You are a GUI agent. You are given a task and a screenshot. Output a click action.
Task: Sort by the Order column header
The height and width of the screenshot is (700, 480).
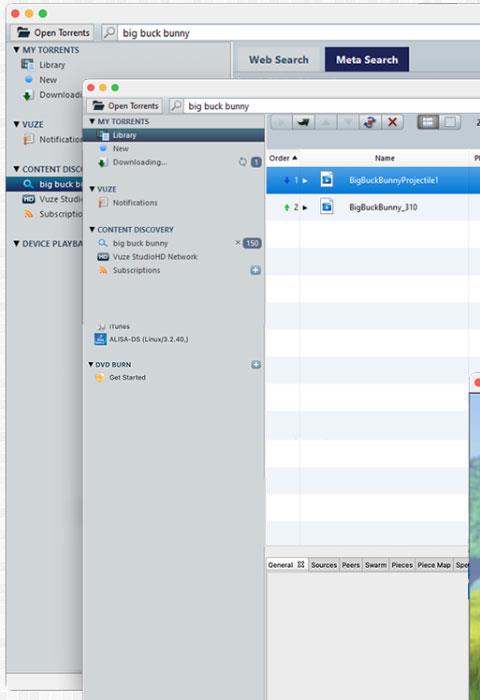pos(283,158)
